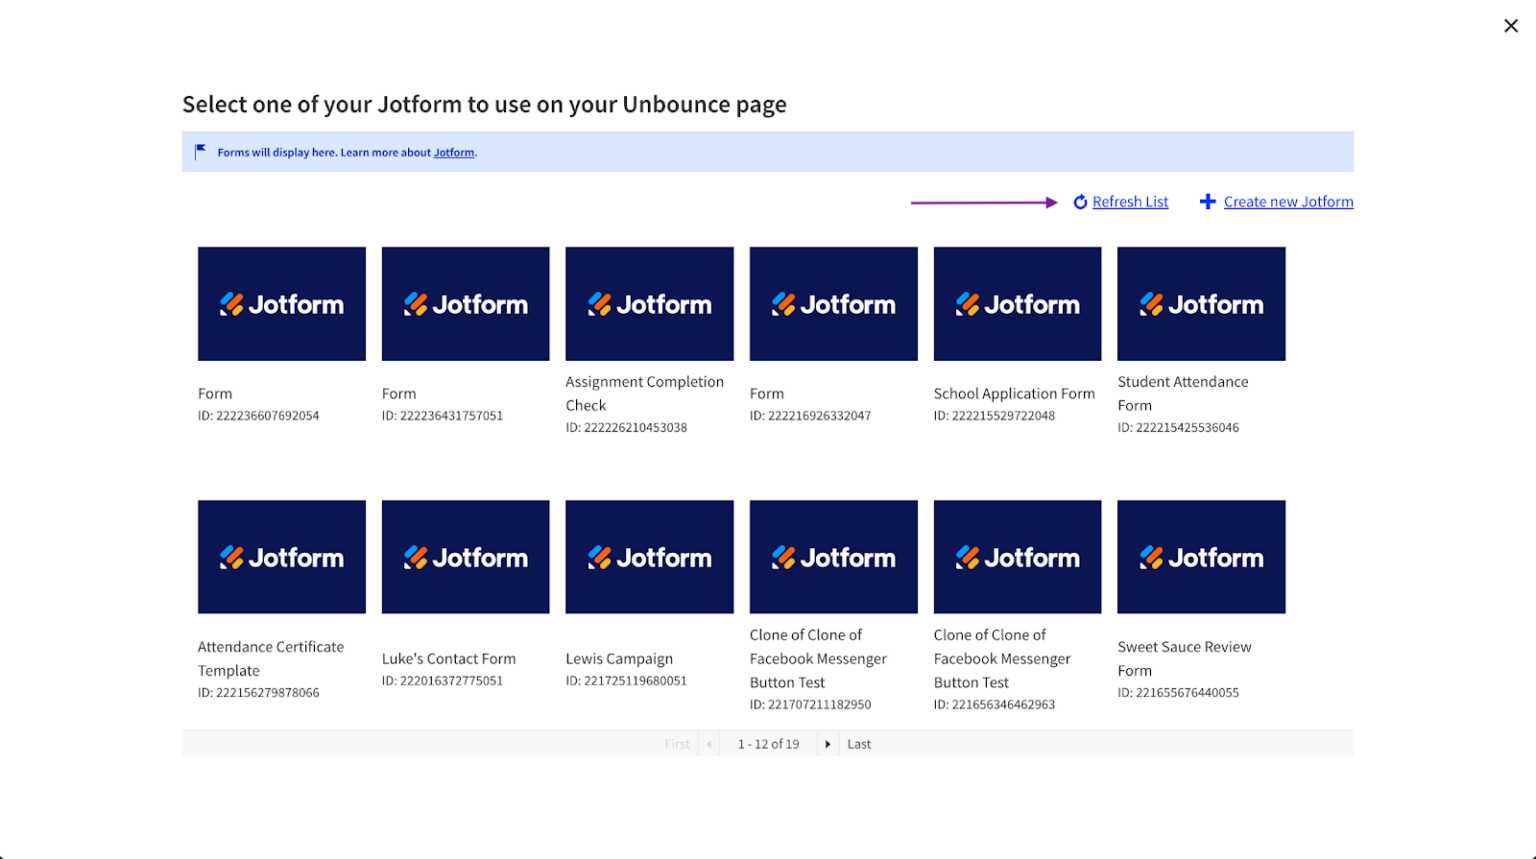The width and height of the screenshot is (1536, 859).
Task: Click the page count showing 1 - 12 of 19
Action: (768, 744)
